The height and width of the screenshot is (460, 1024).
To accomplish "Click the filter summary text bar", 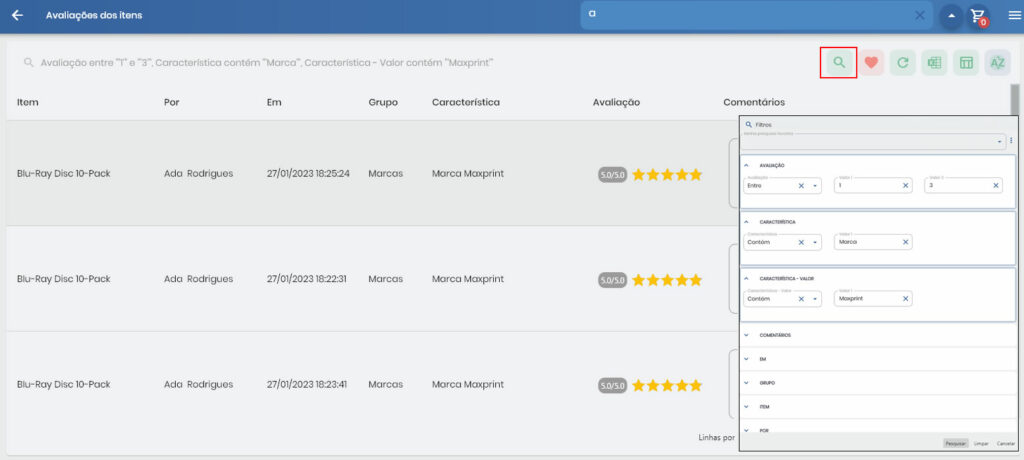I will point(266,63).
